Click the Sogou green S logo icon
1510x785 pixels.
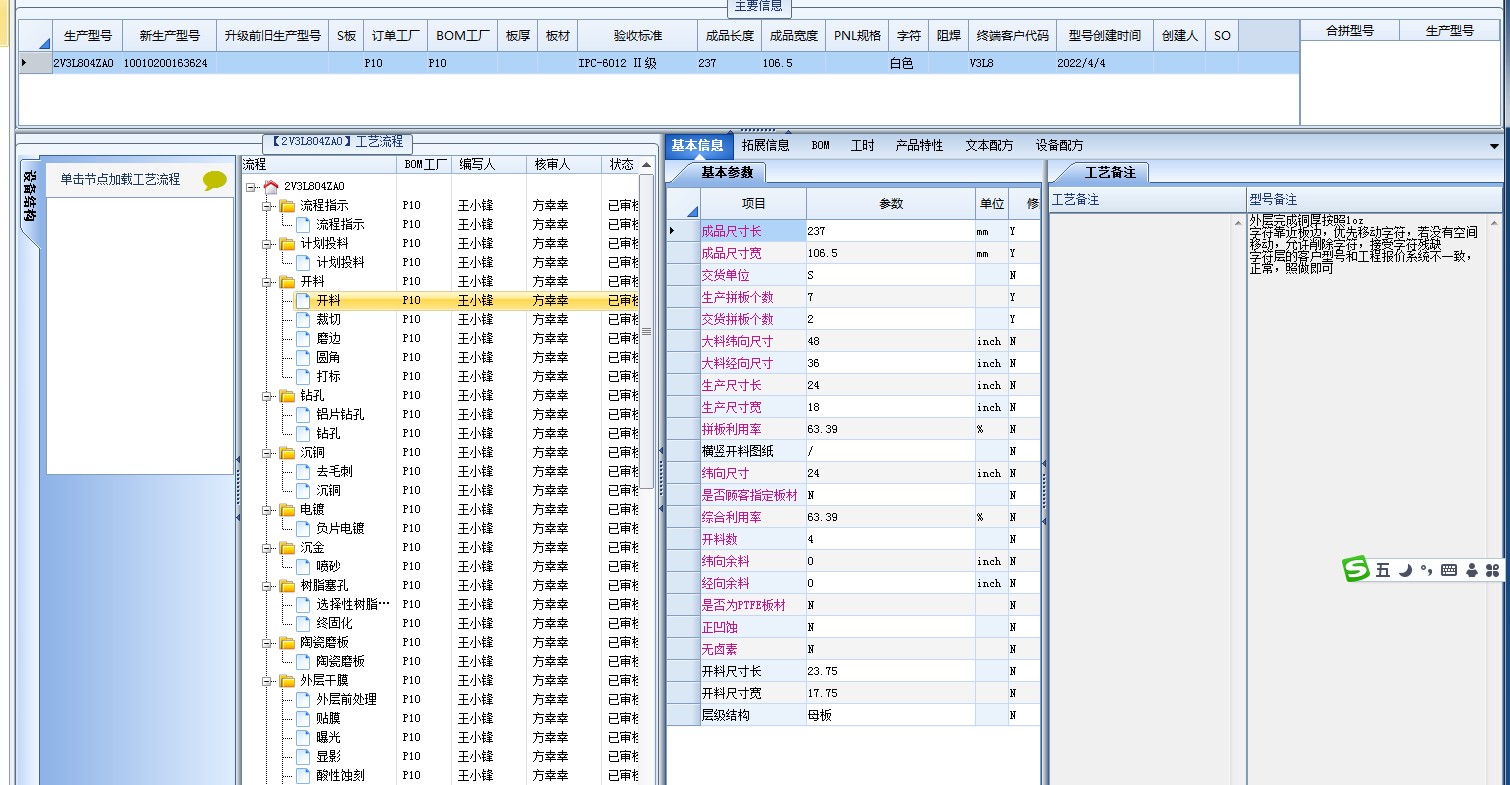point(1355,569)
